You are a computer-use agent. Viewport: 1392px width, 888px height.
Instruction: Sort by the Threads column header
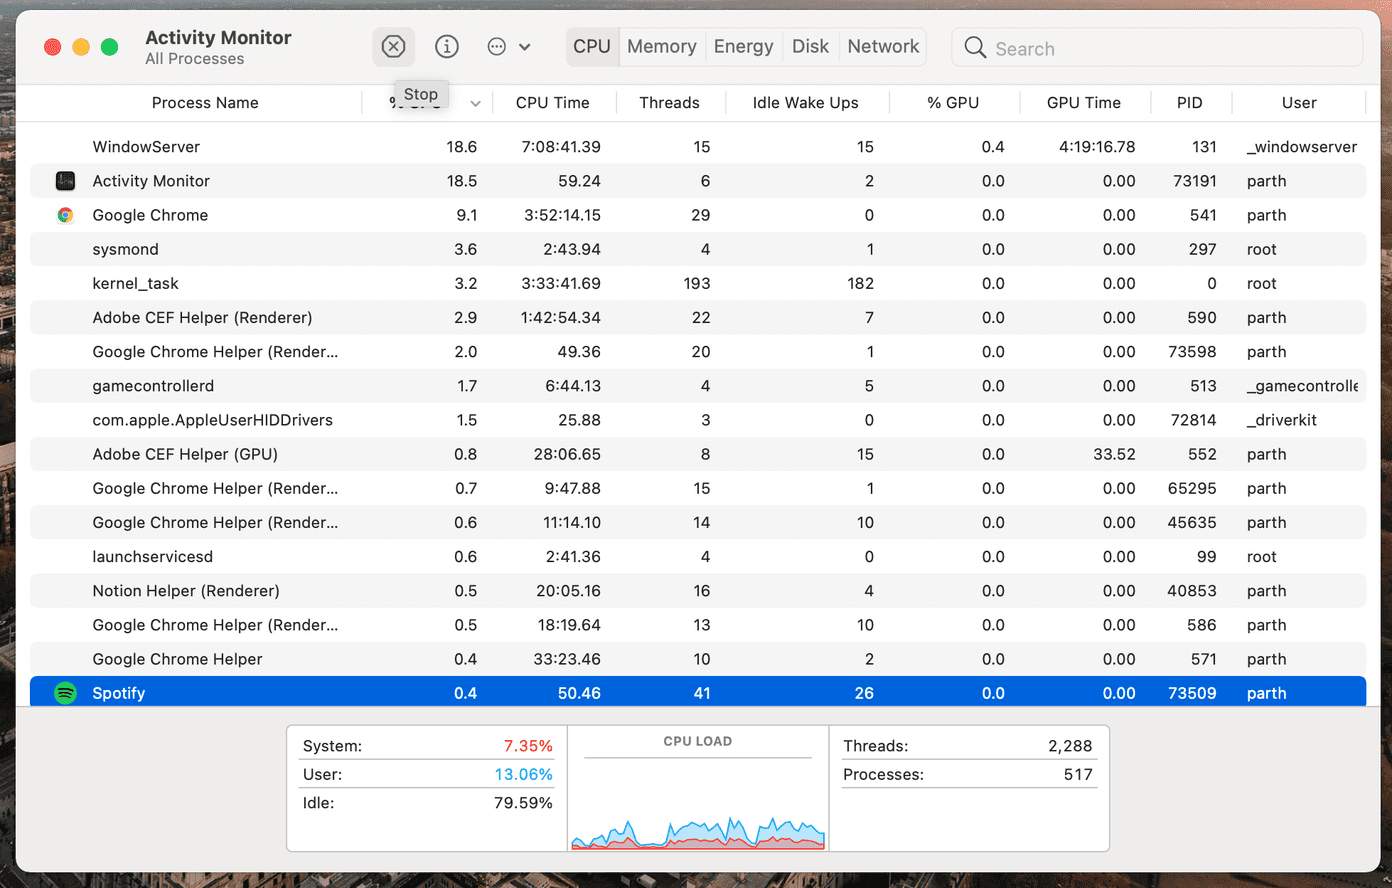[x=669, y=103]
